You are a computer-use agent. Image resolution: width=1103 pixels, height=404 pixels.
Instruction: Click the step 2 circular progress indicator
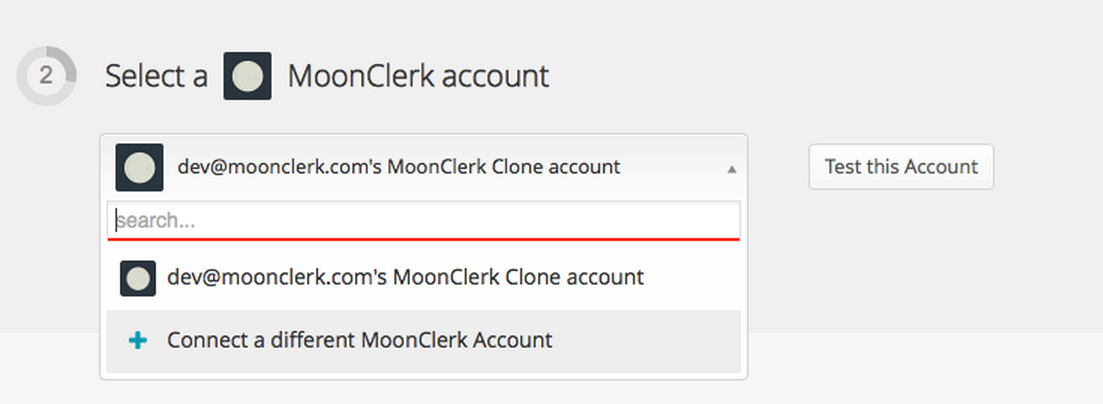[x=46, y=76]
